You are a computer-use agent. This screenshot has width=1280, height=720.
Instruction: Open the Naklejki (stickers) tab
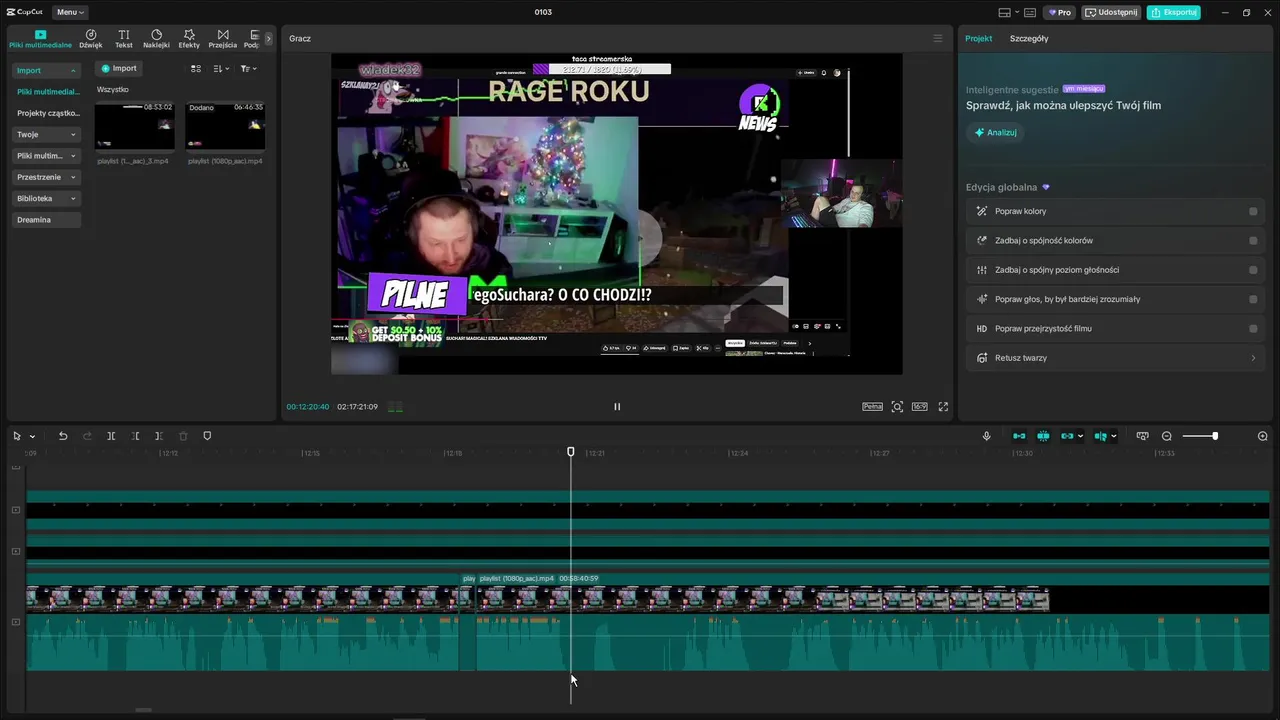[156, 39]
